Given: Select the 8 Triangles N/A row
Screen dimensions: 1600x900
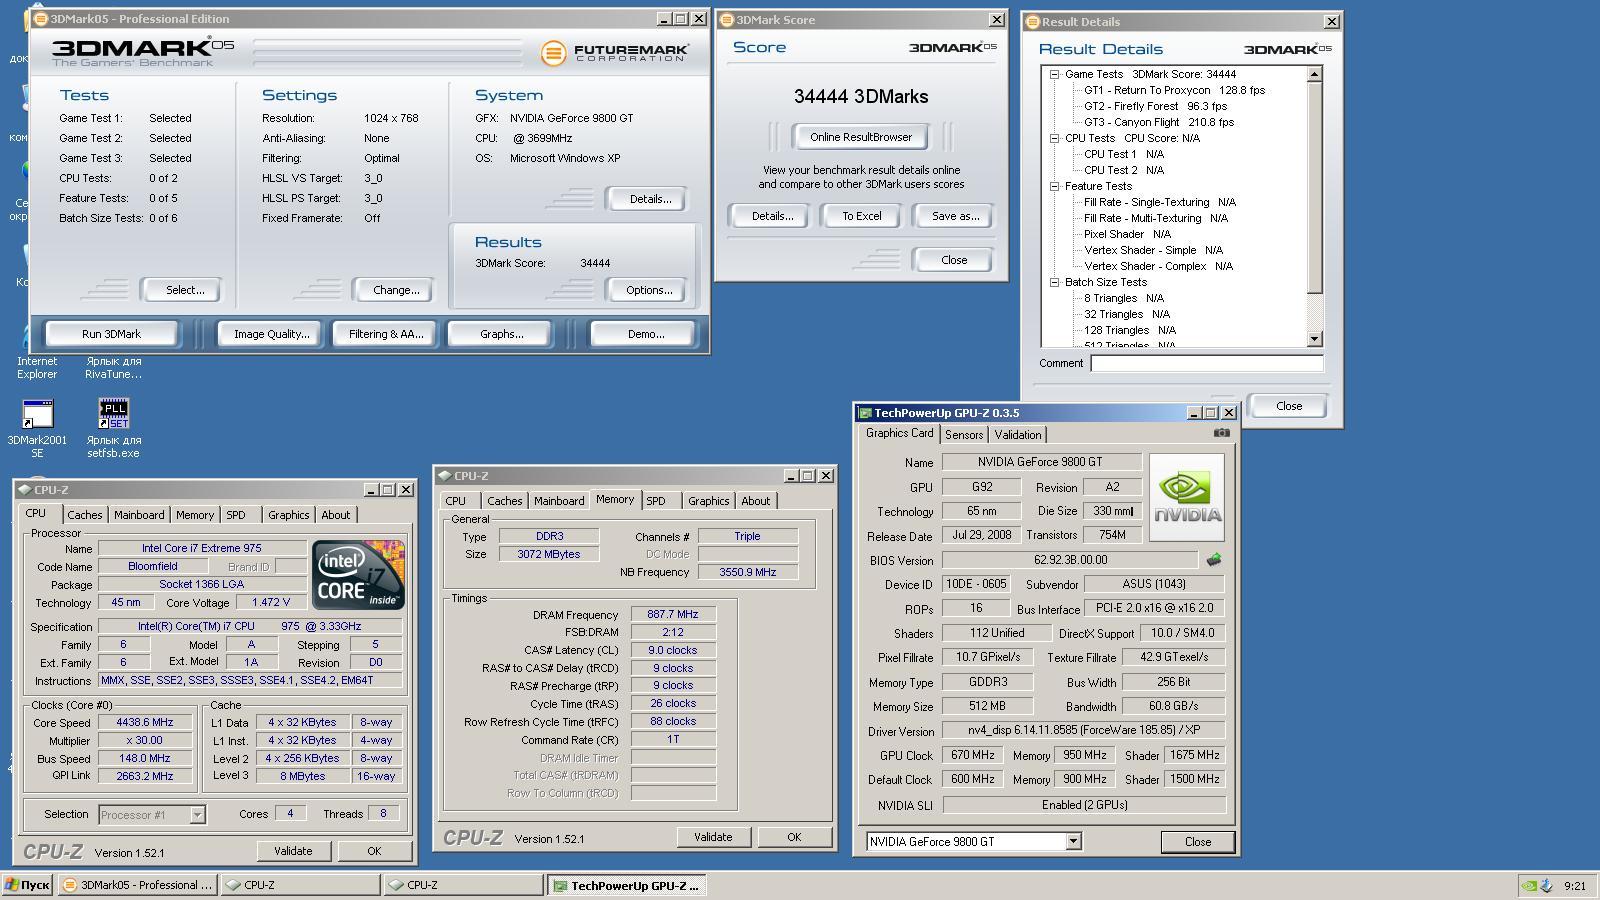Looking at the screenshot, I should 1124,298.
